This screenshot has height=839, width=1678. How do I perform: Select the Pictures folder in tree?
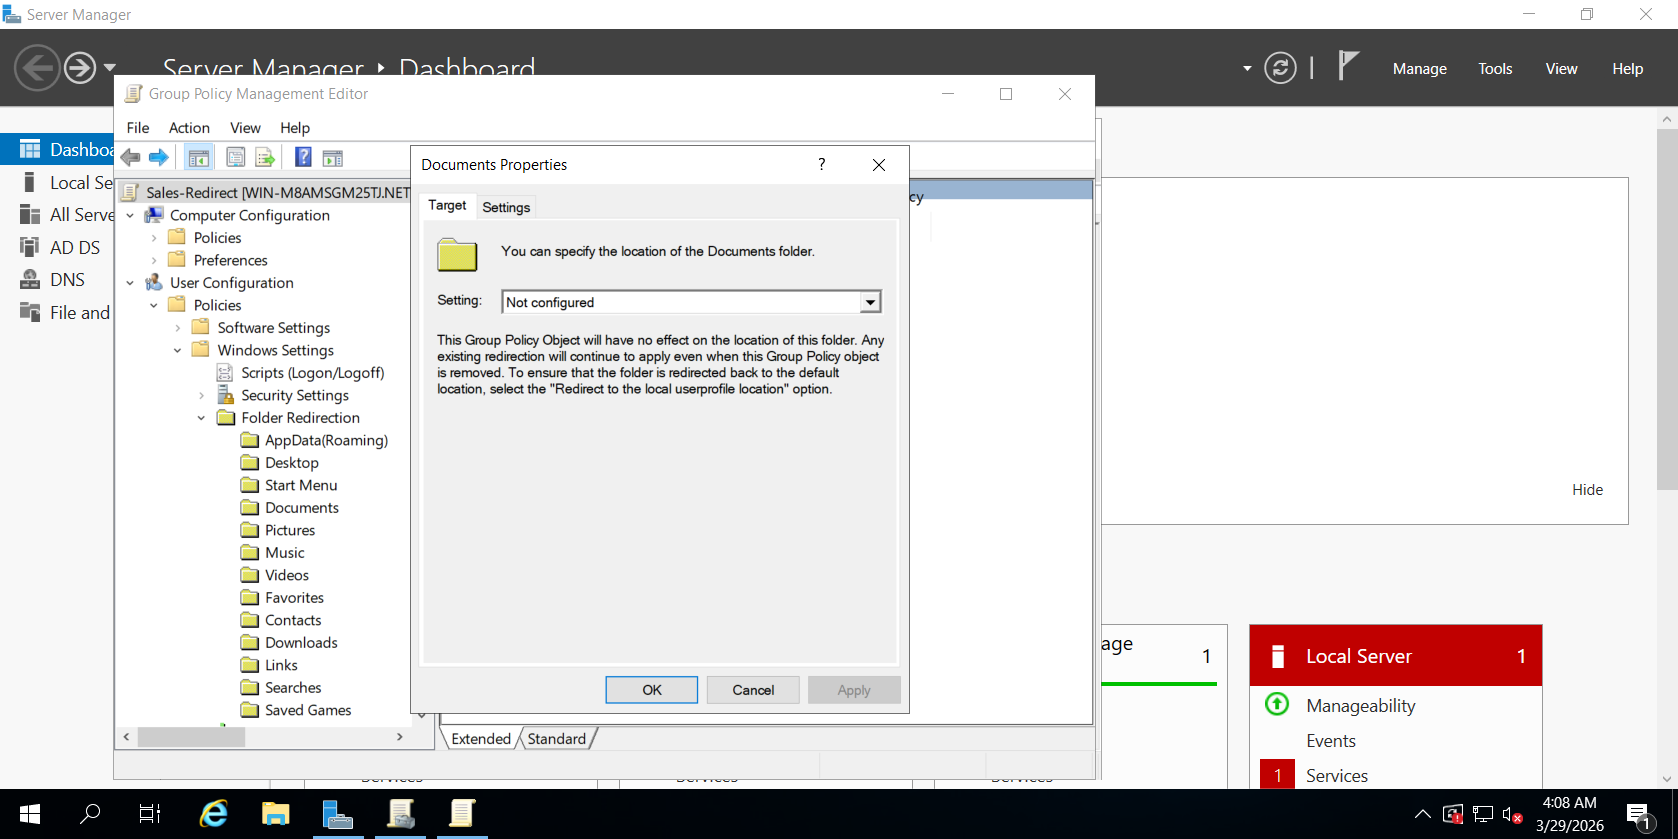[290, 530]
